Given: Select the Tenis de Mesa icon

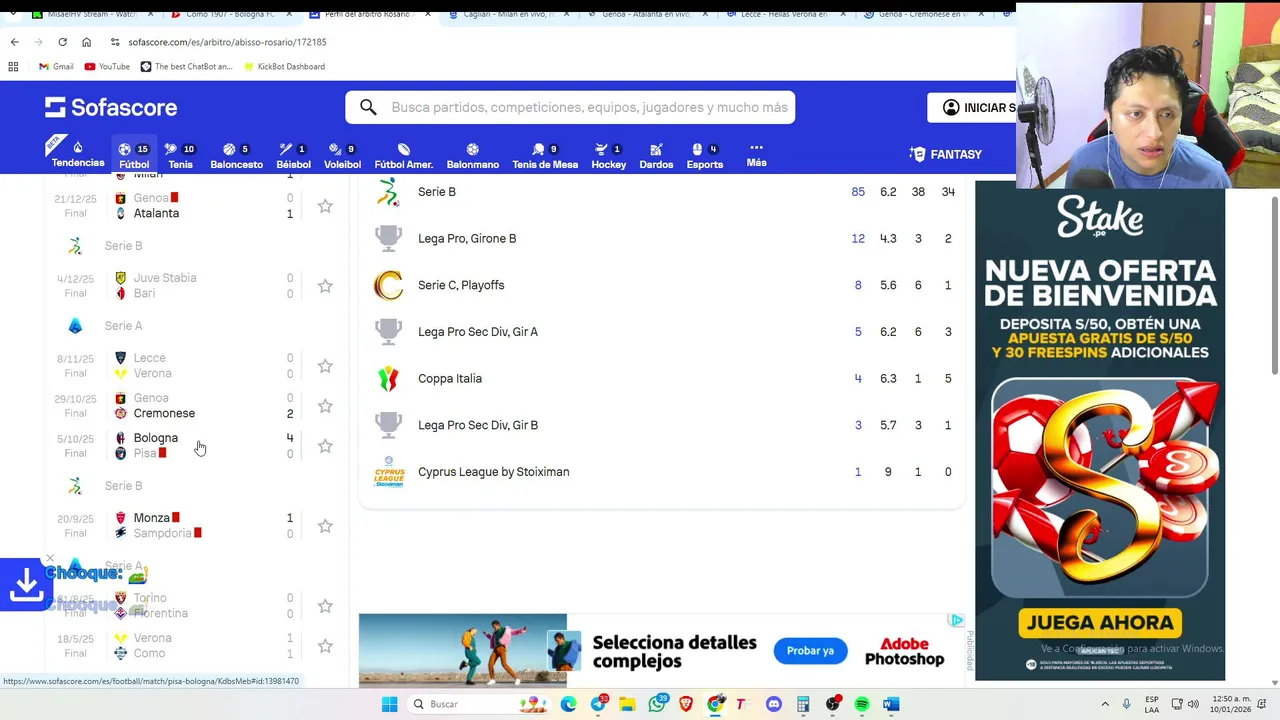Looking at the screenshot, I should [545, 155].
